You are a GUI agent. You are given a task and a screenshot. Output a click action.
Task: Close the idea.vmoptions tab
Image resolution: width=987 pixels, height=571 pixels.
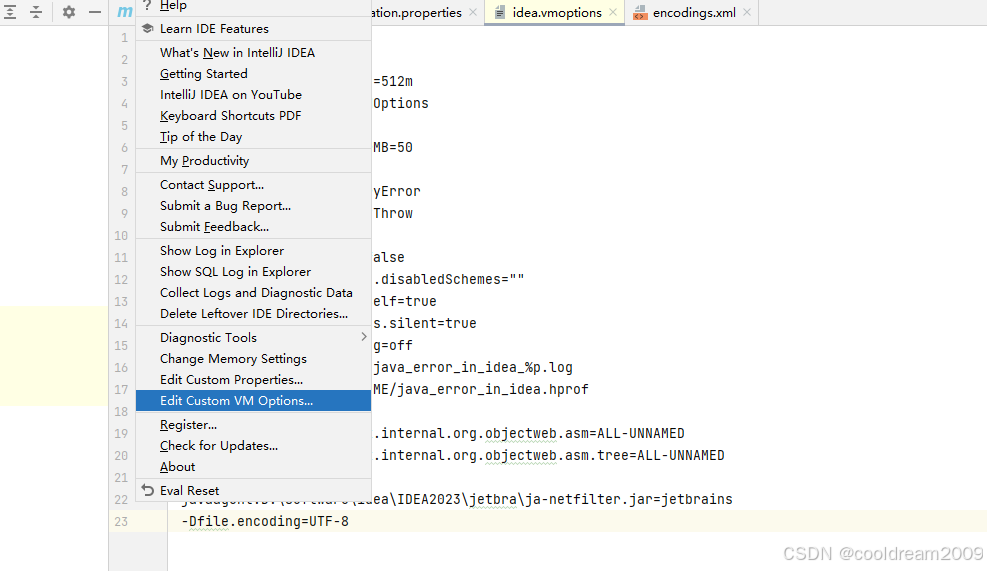612,13
